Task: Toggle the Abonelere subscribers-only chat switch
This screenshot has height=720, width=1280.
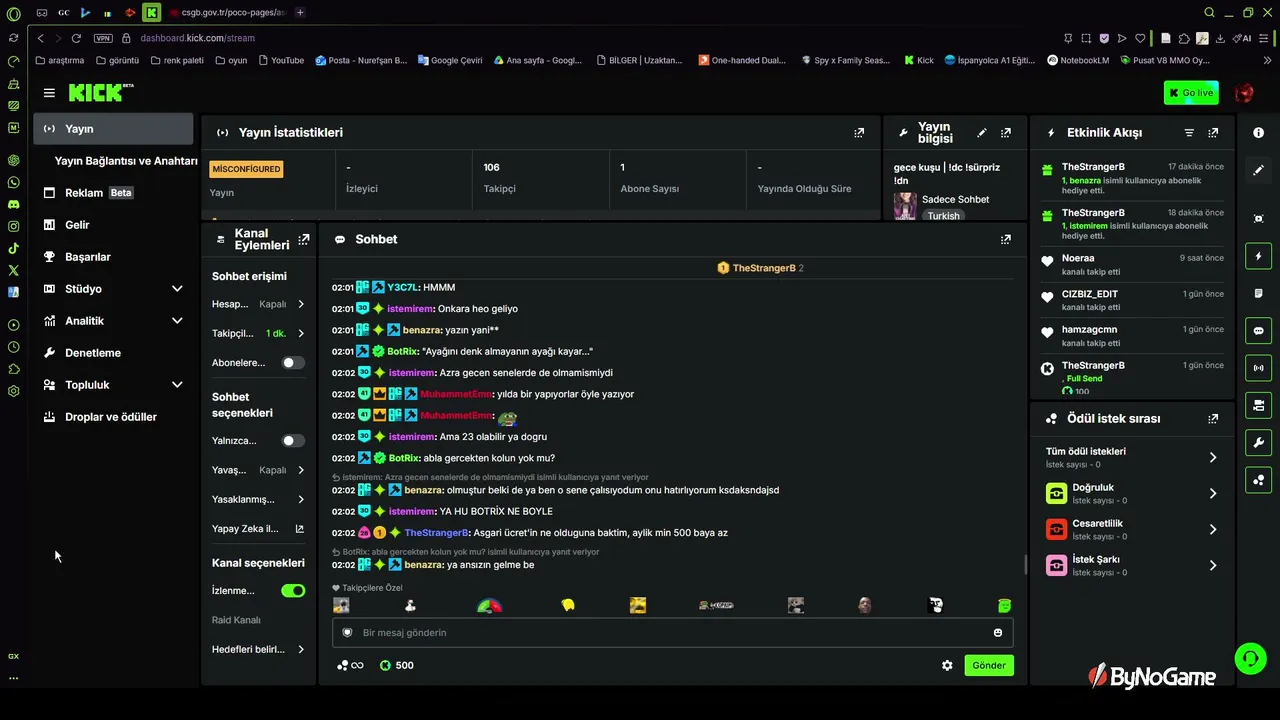Action: pyautogui.click(x=293, y=363)
